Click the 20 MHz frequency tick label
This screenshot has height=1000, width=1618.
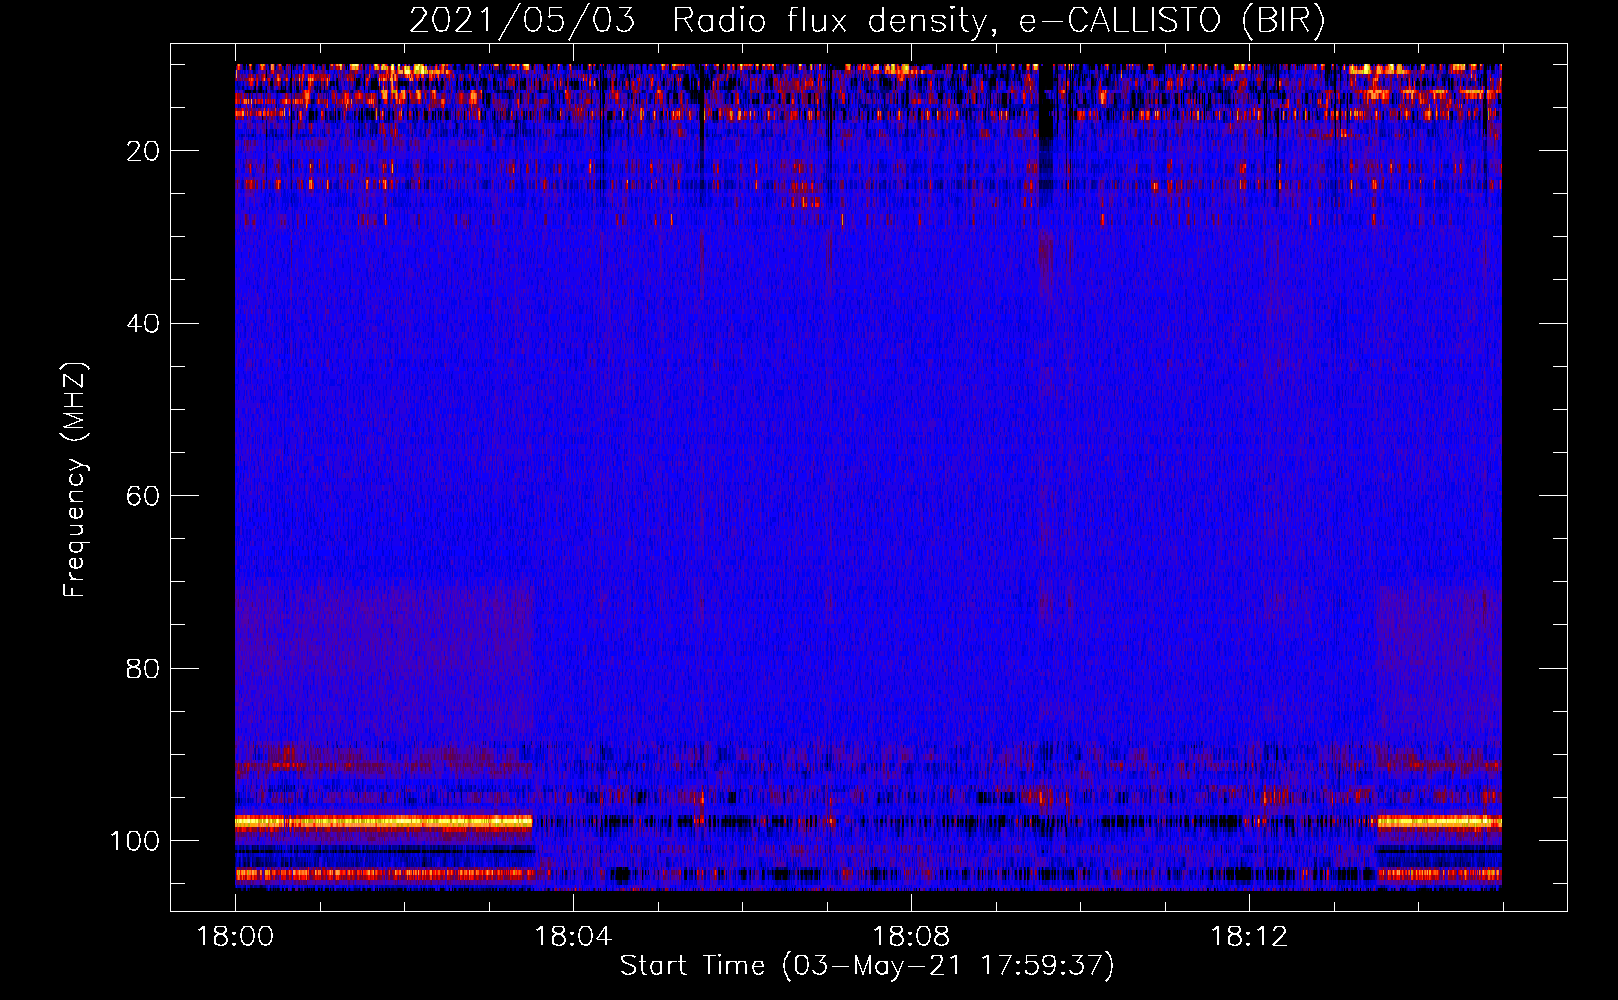pyautogui.click(x=143, y=151)
